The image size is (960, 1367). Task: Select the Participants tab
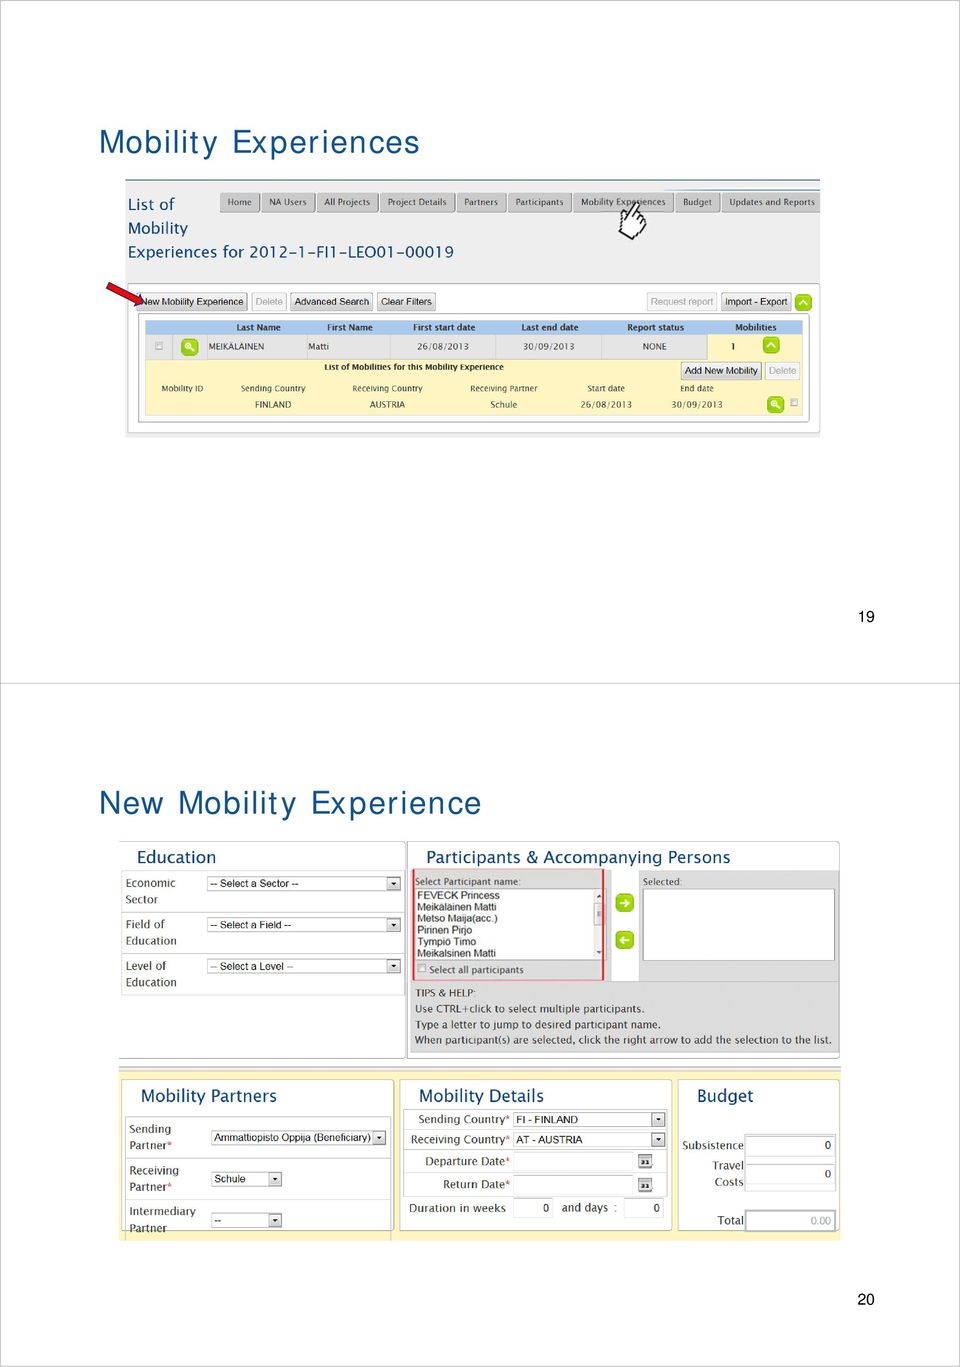(x=540, y=202)
